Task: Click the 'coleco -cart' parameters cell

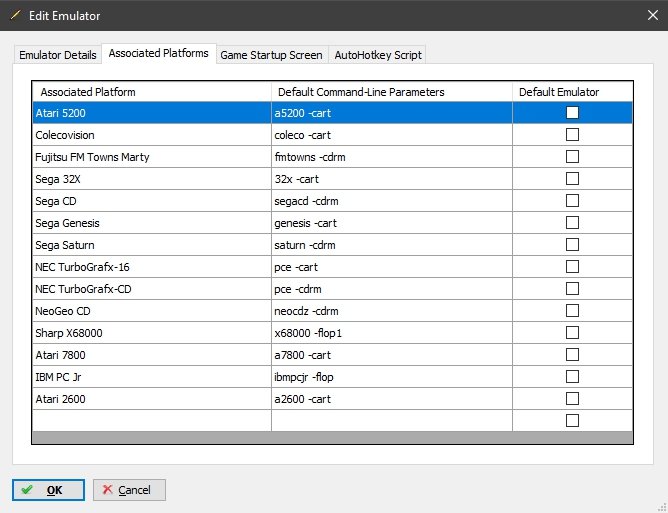Action: 392,135
